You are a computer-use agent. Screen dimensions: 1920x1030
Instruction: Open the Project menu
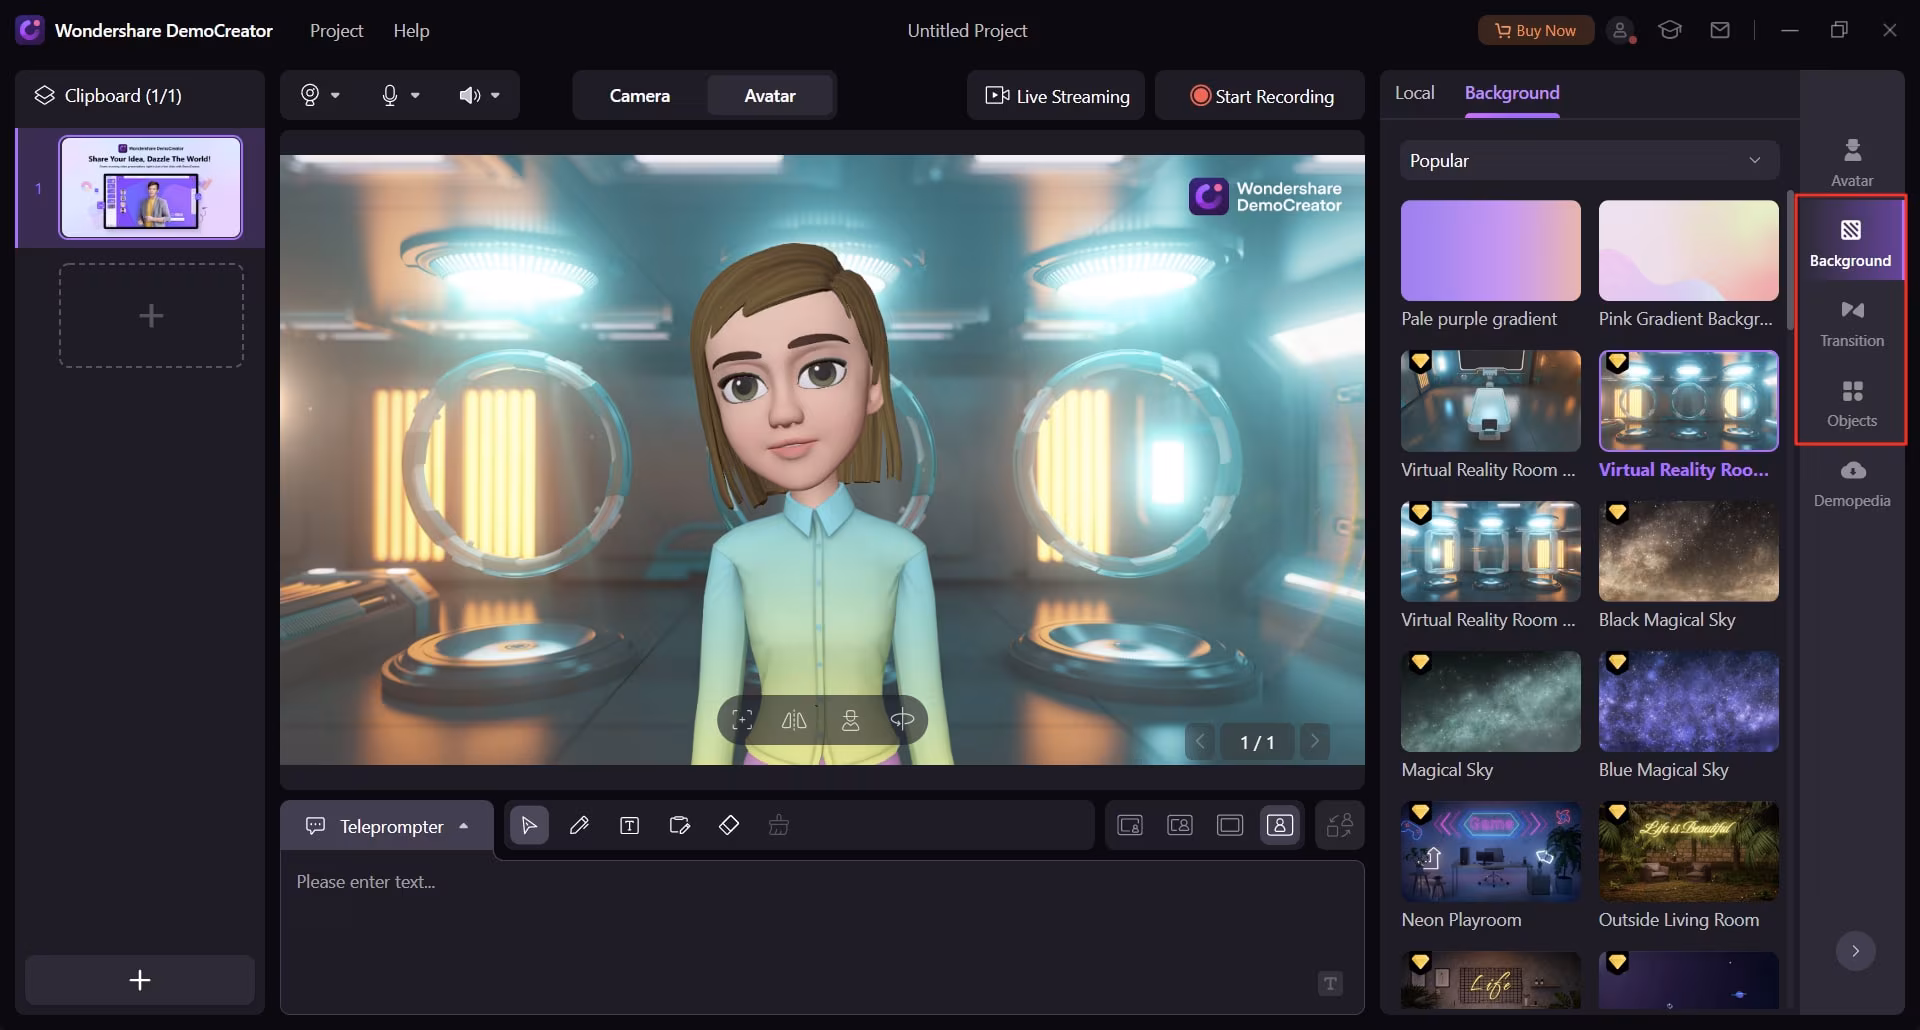[x=336, y=31]
